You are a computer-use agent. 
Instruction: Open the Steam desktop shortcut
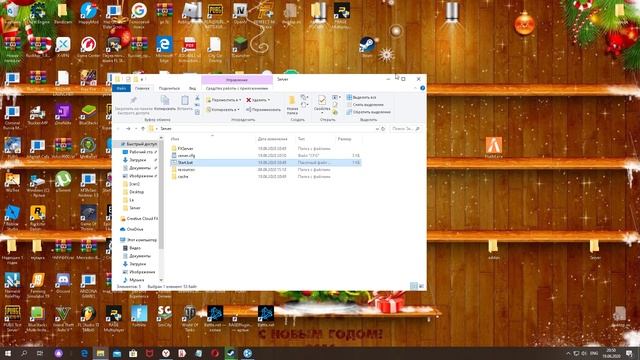tap(367, 47)
